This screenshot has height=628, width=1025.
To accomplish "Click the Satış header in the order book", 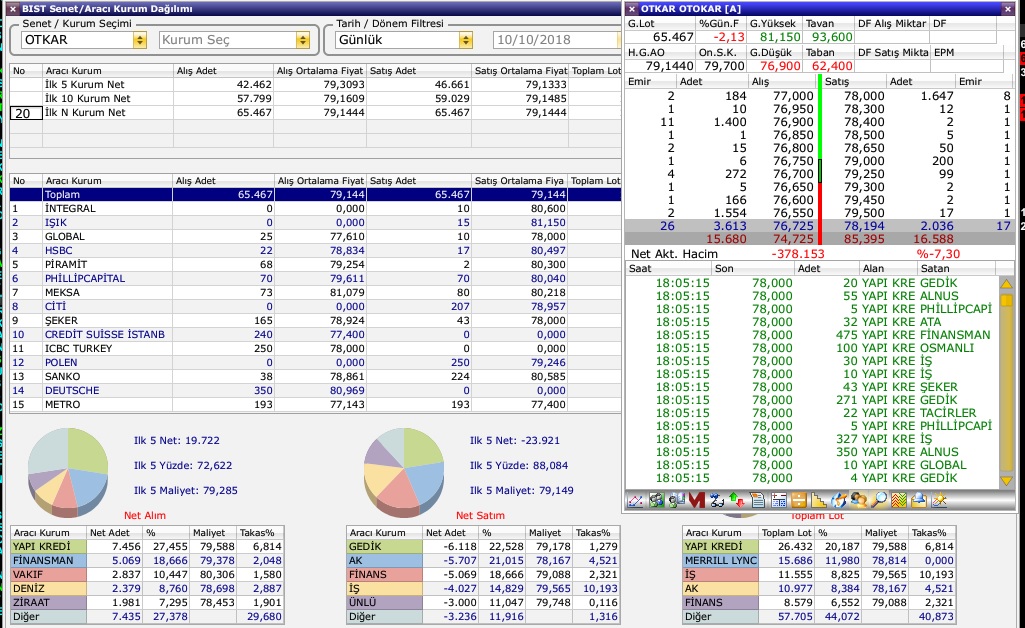I will pos(852,82).
